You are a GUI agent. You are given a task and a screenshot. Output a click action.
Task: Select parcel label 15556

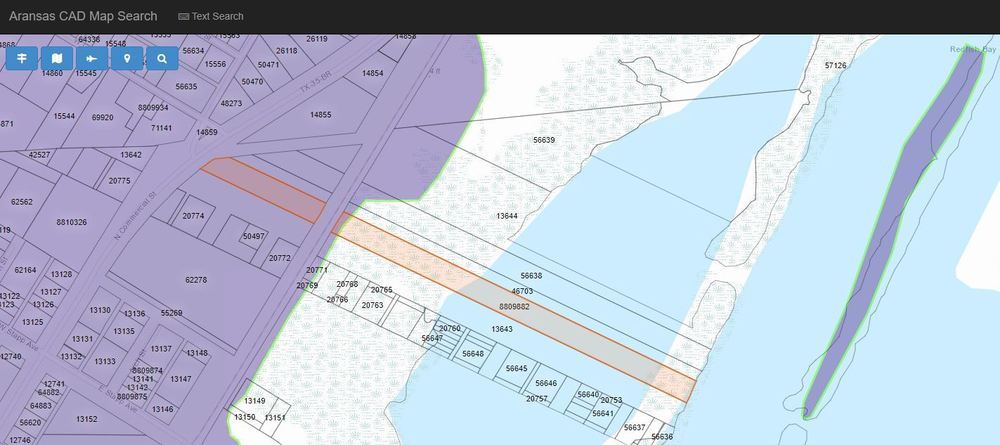(x=215, y=64)
